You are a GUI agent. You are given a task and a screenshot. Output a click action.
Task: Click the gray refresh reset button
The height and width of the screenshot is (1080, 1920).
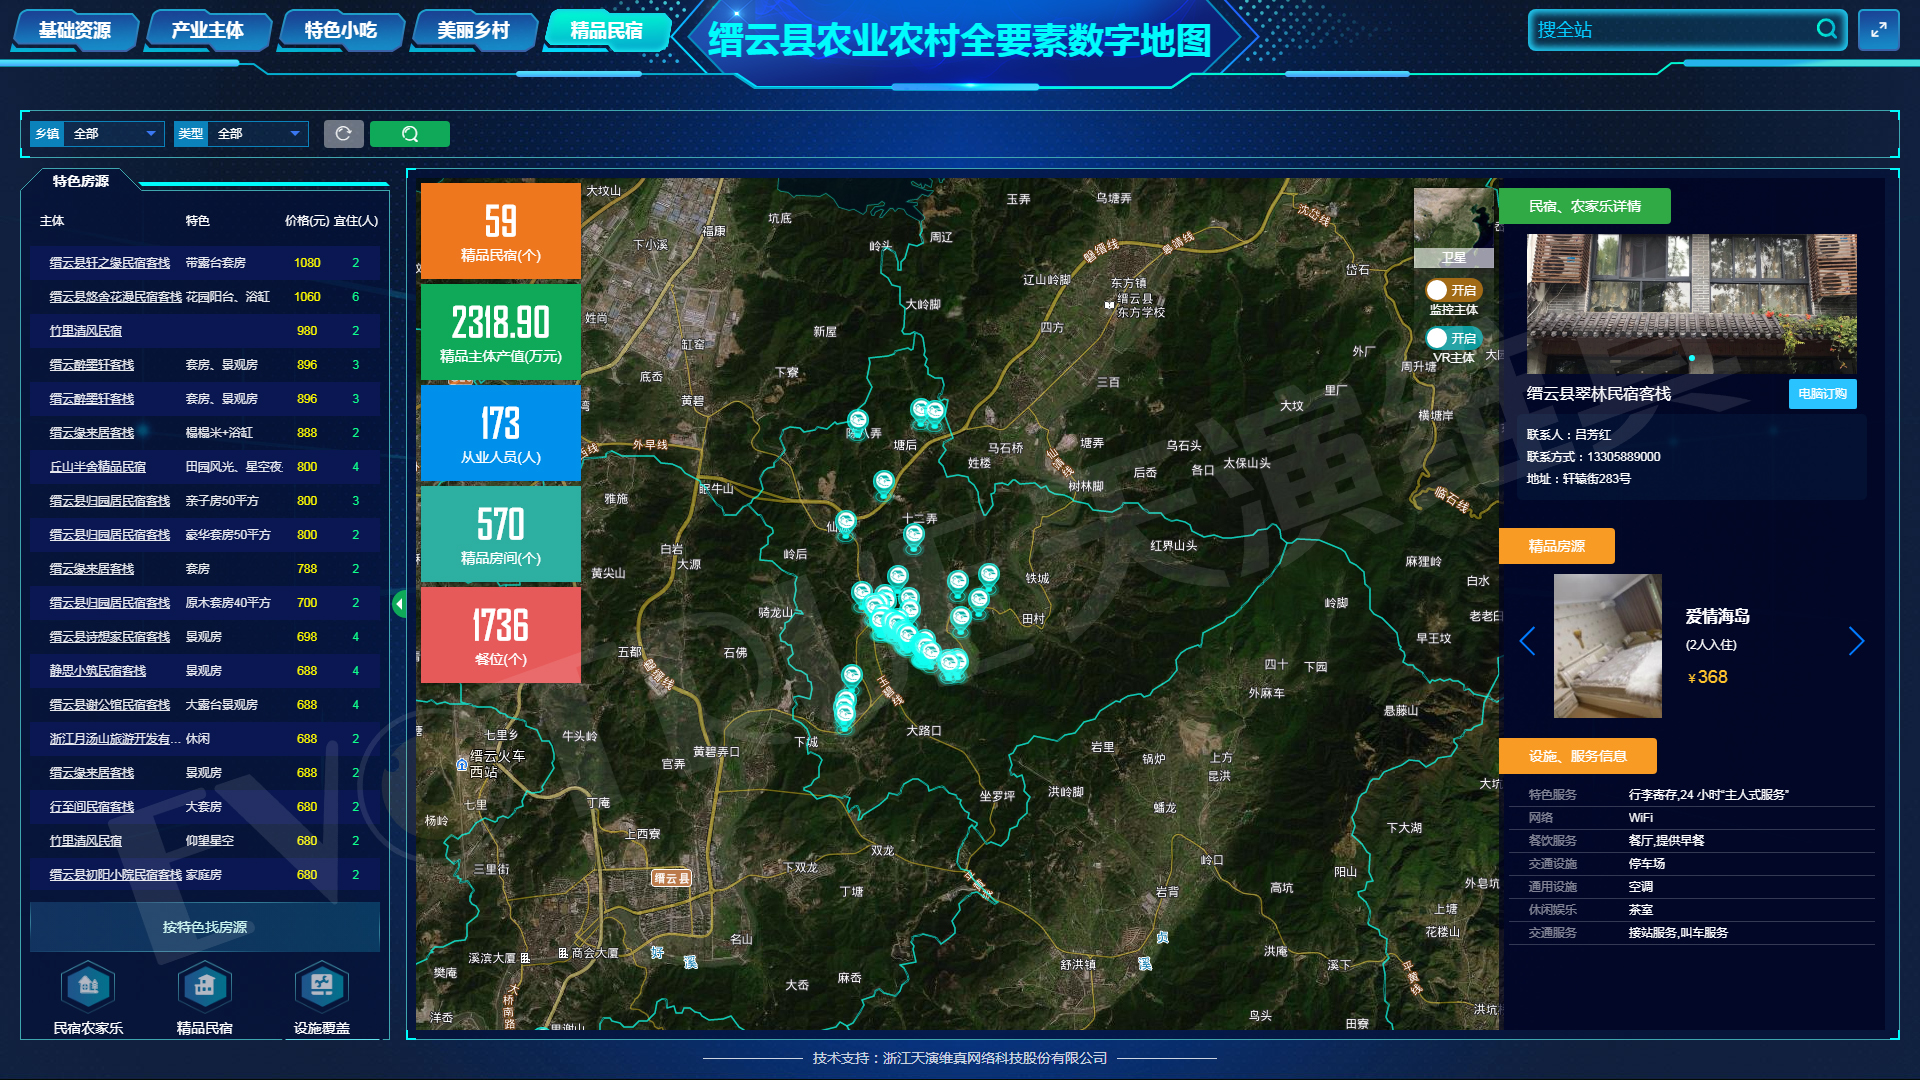343,134
